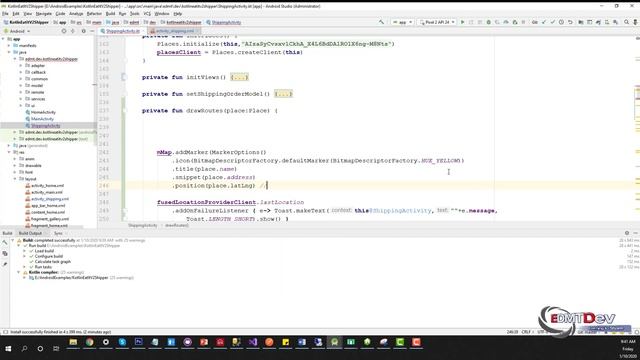Image resolution: width=640 pixels, height=360 pixels.
Task: Select the Build Output tab
Action: click(30, 233)
